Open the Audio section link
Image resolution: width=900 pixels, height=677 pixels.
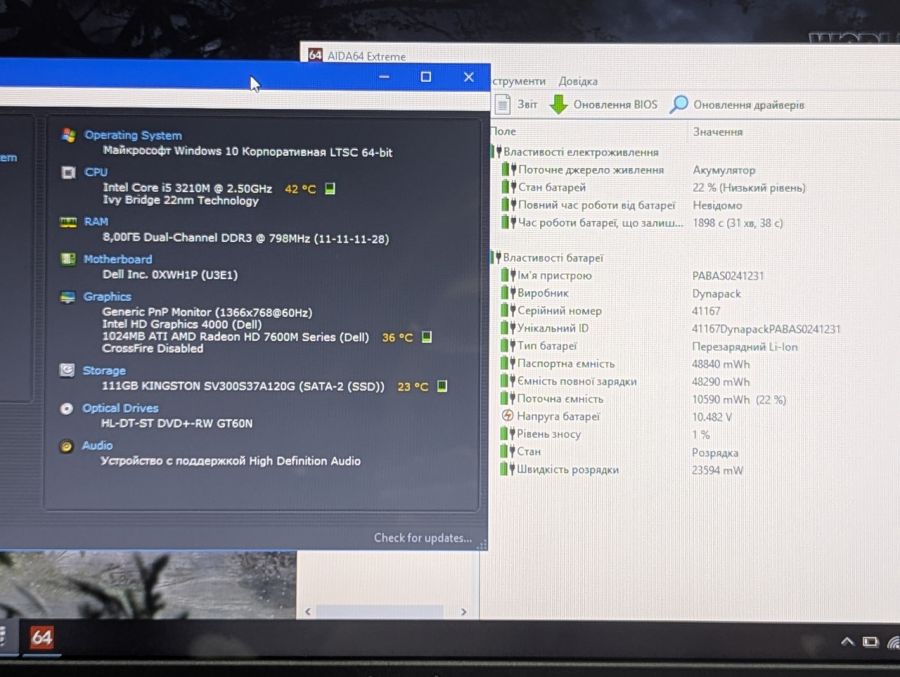coord(97,445)
